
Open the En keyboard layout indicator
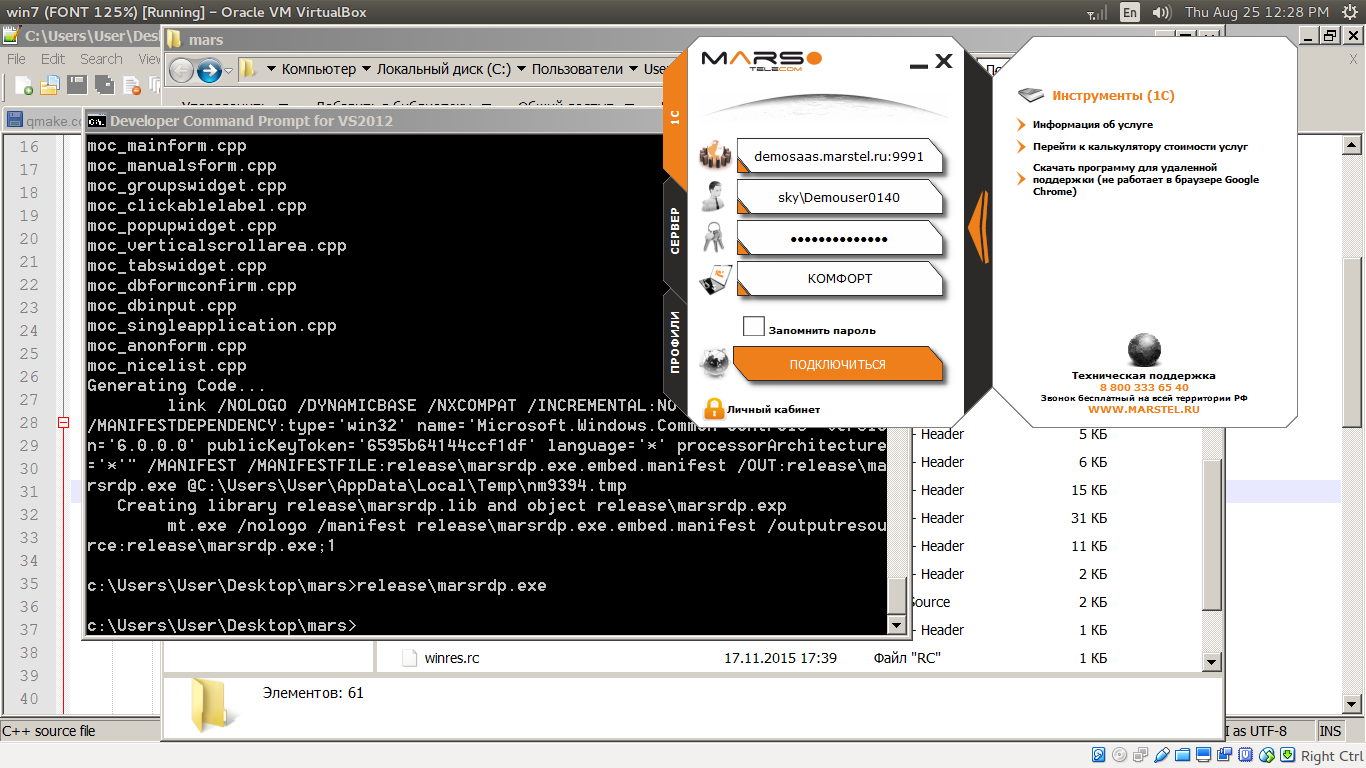1129,12
